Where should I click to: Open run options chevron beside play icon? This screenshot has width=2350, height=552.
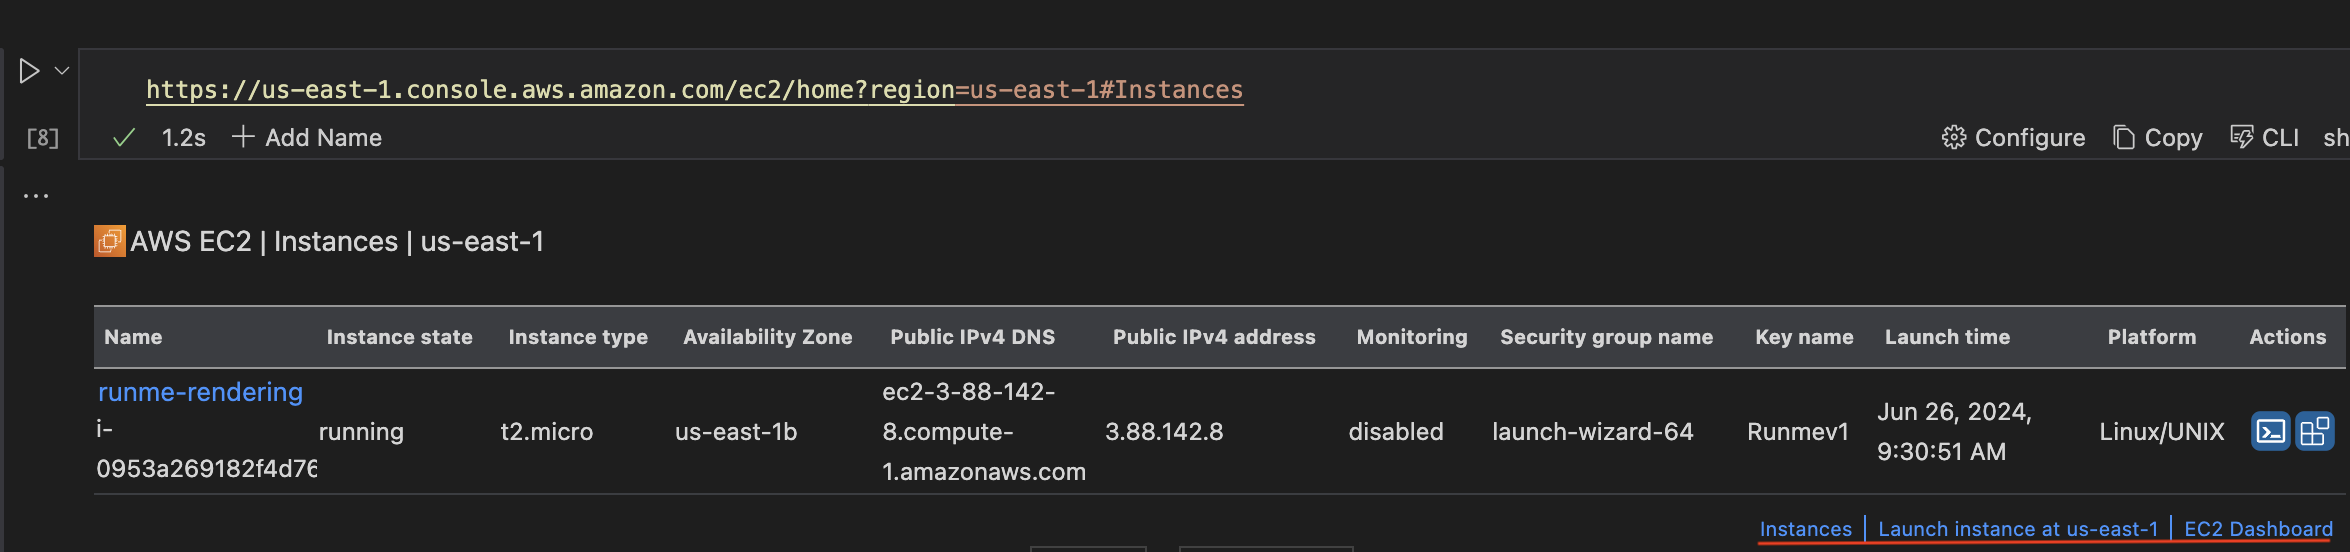click(x=62, y=71)
